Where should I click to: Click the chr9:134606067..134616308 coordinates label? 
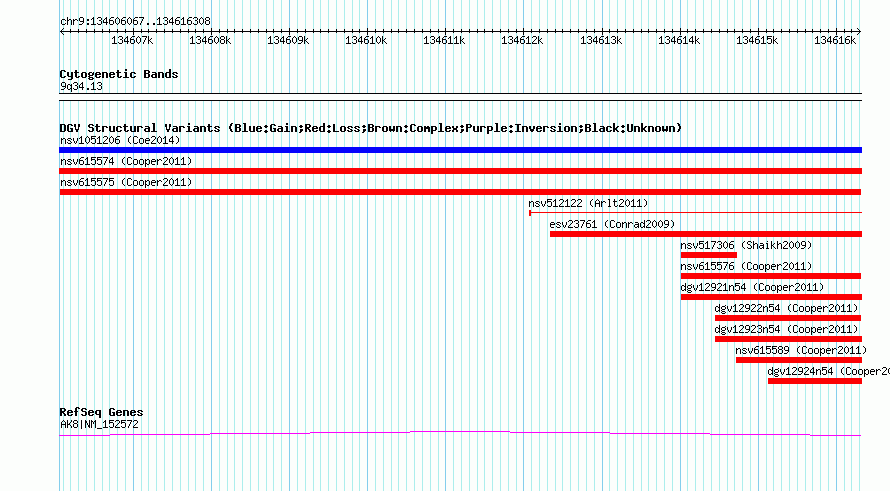point(135,21)
